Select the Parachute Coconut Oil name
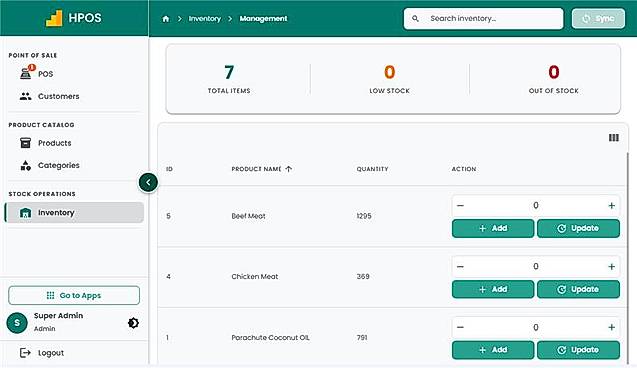This screenshot has height=368, width=637. tap(271, 338)
